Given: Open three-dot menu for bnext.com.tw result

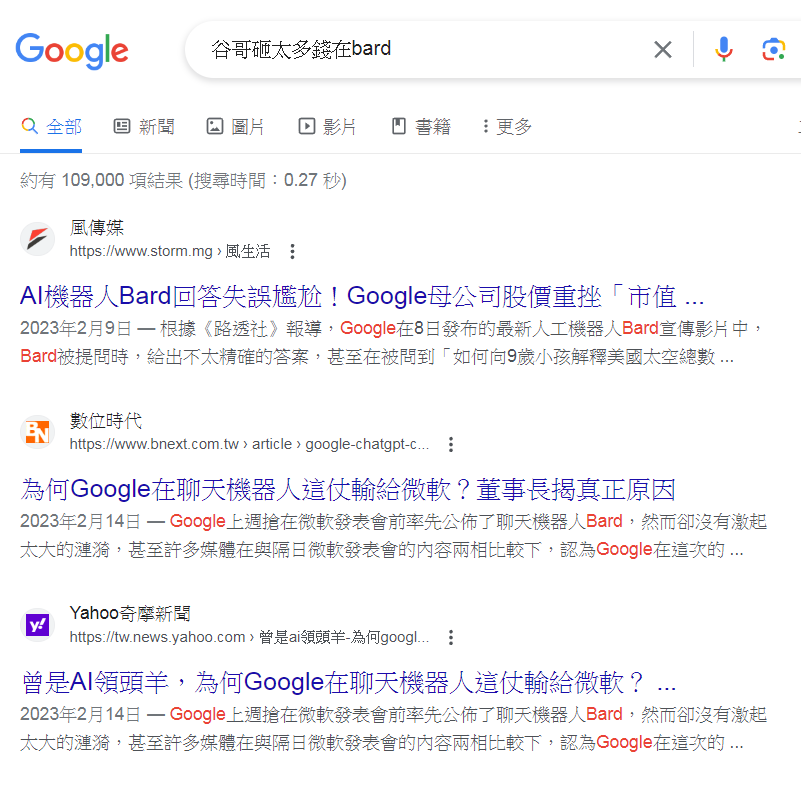Looking at the screenshot, I should point(451,444).
